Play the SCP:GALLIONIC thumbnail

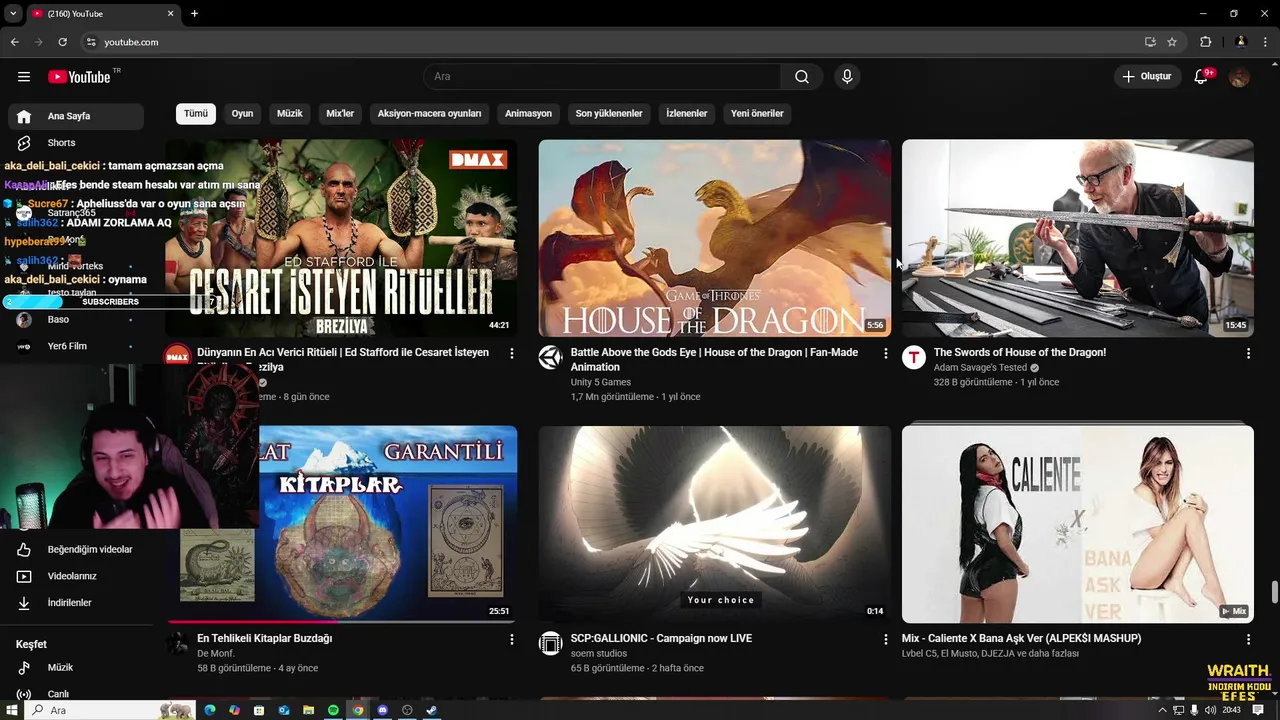click(714, 524)
